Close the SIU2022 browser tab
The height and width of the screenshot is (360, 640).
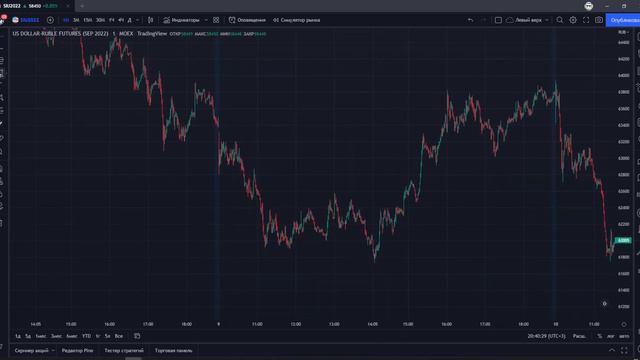tap(68, 6)
